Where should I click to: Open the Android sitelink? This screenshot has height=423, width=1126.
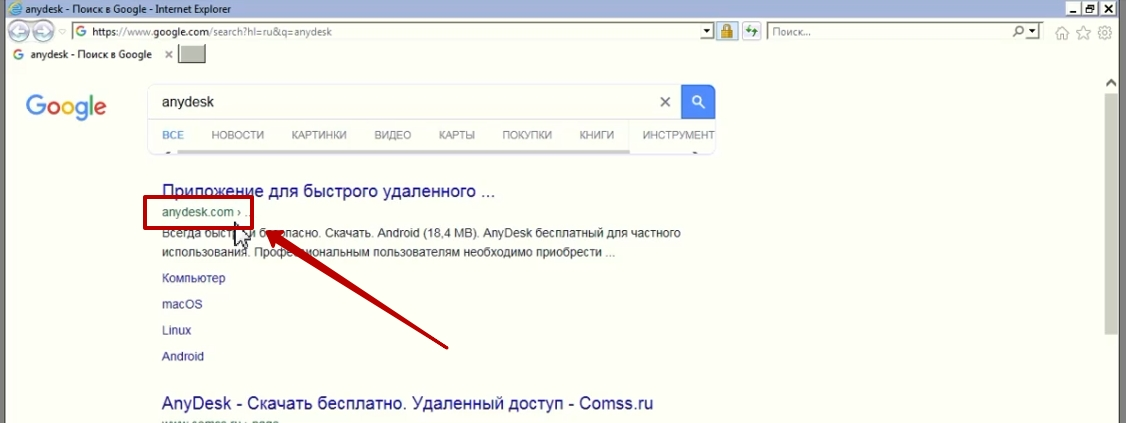(183, 356)
